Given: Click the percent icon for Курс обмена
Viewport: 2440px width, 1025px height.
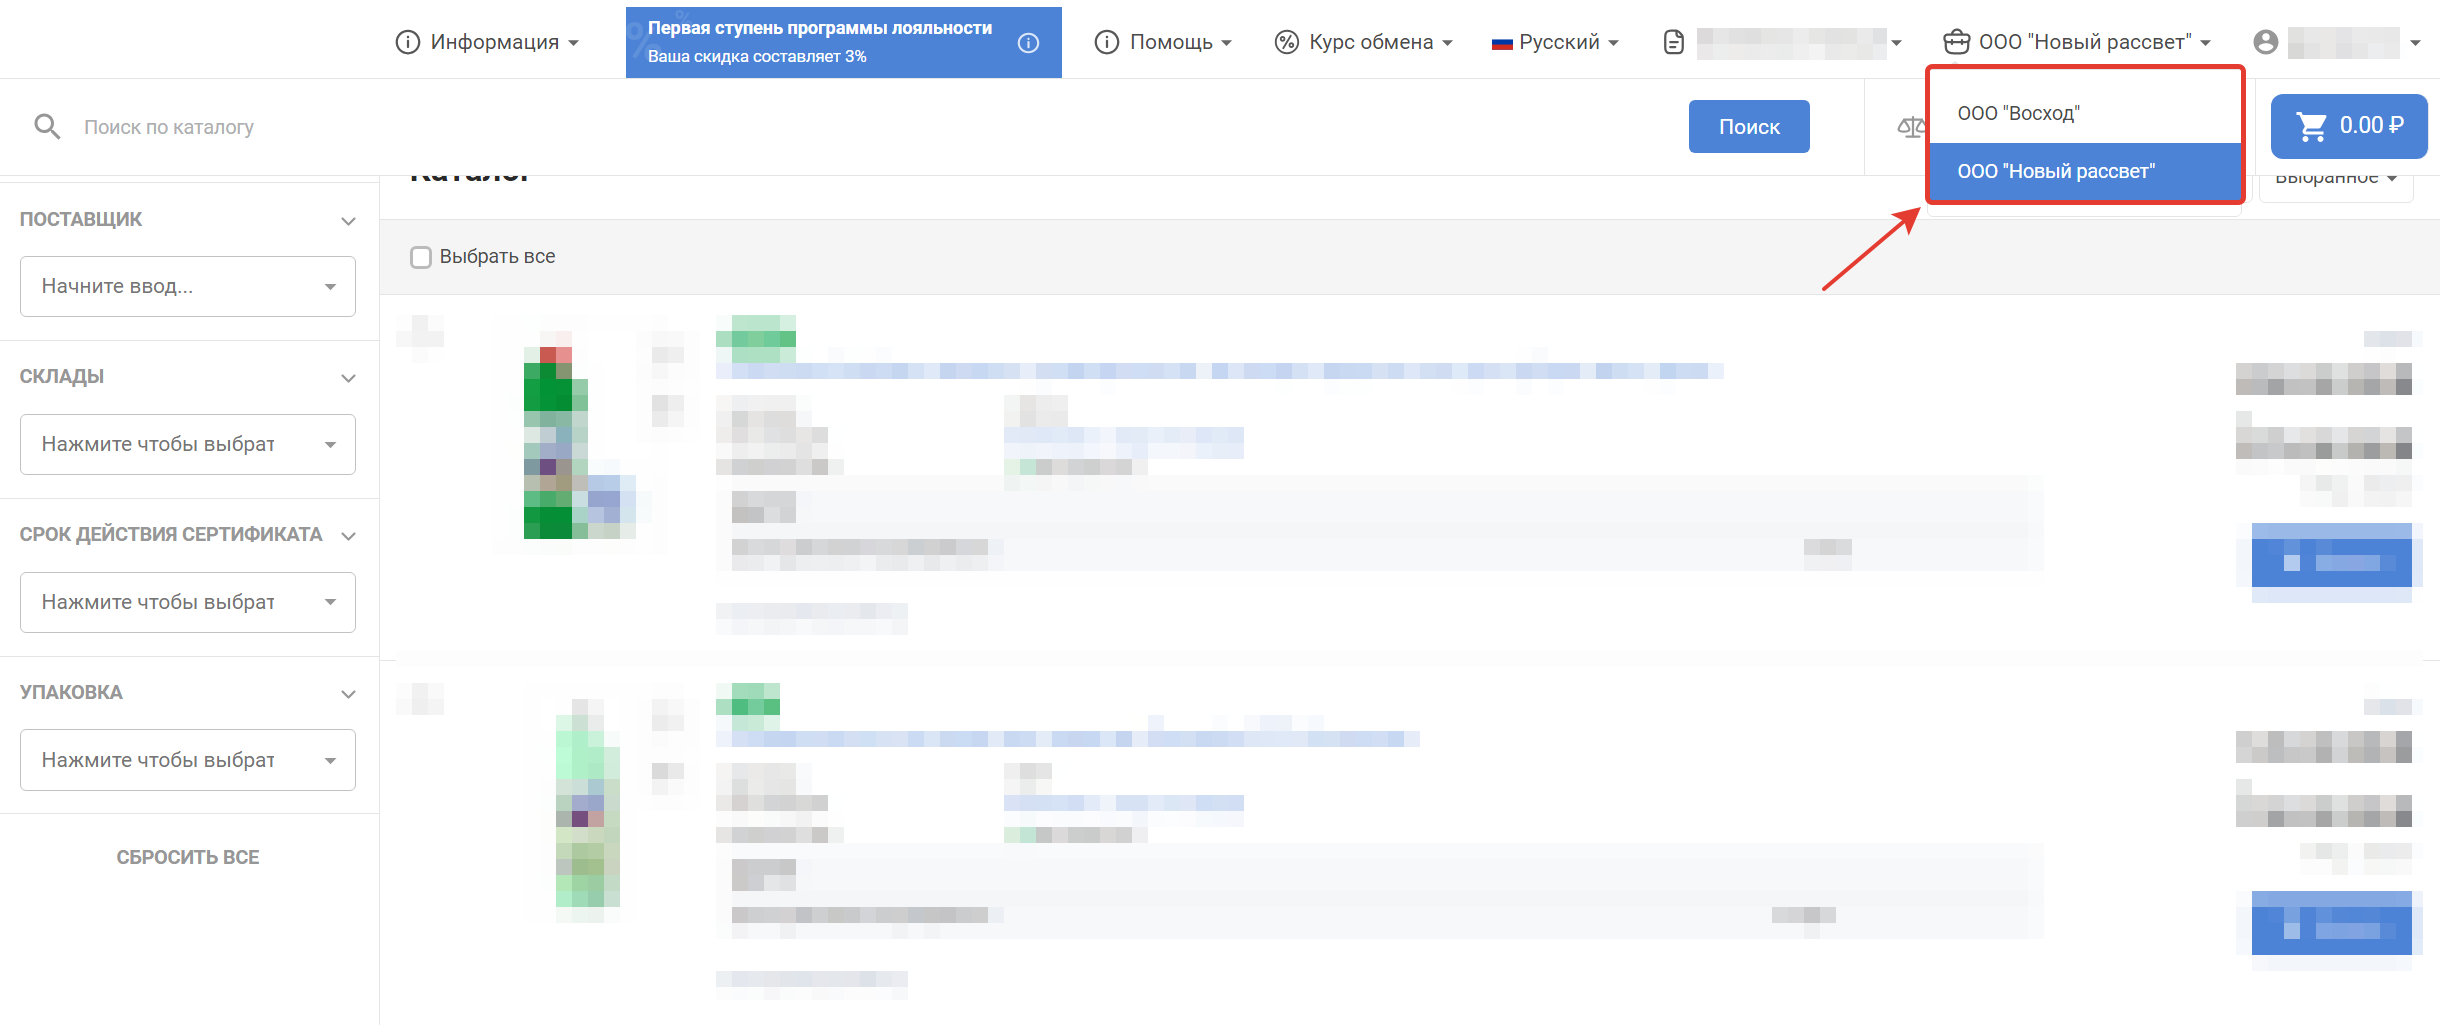Looking at the screenshot, I should 1286,42.
